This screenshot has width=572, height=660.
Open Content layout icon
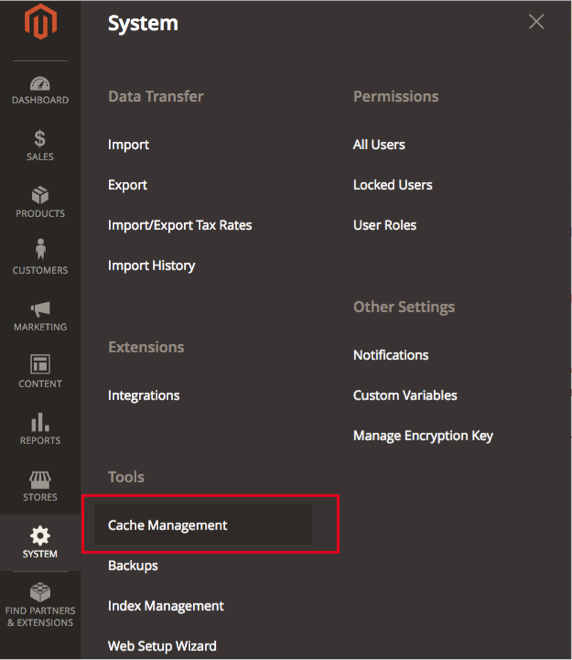point(40,364)
